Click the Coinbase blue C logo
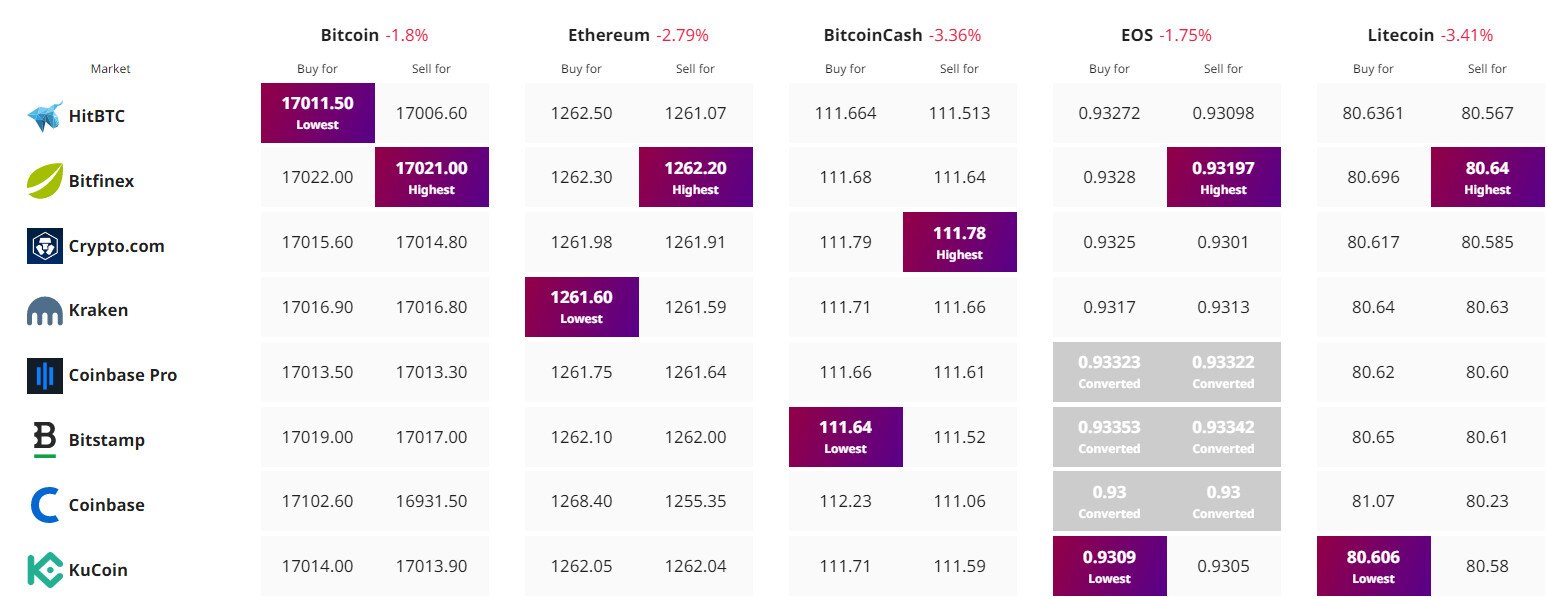Screen dimensions: 1547x599 pyautogui.click(x=45, y=505)
